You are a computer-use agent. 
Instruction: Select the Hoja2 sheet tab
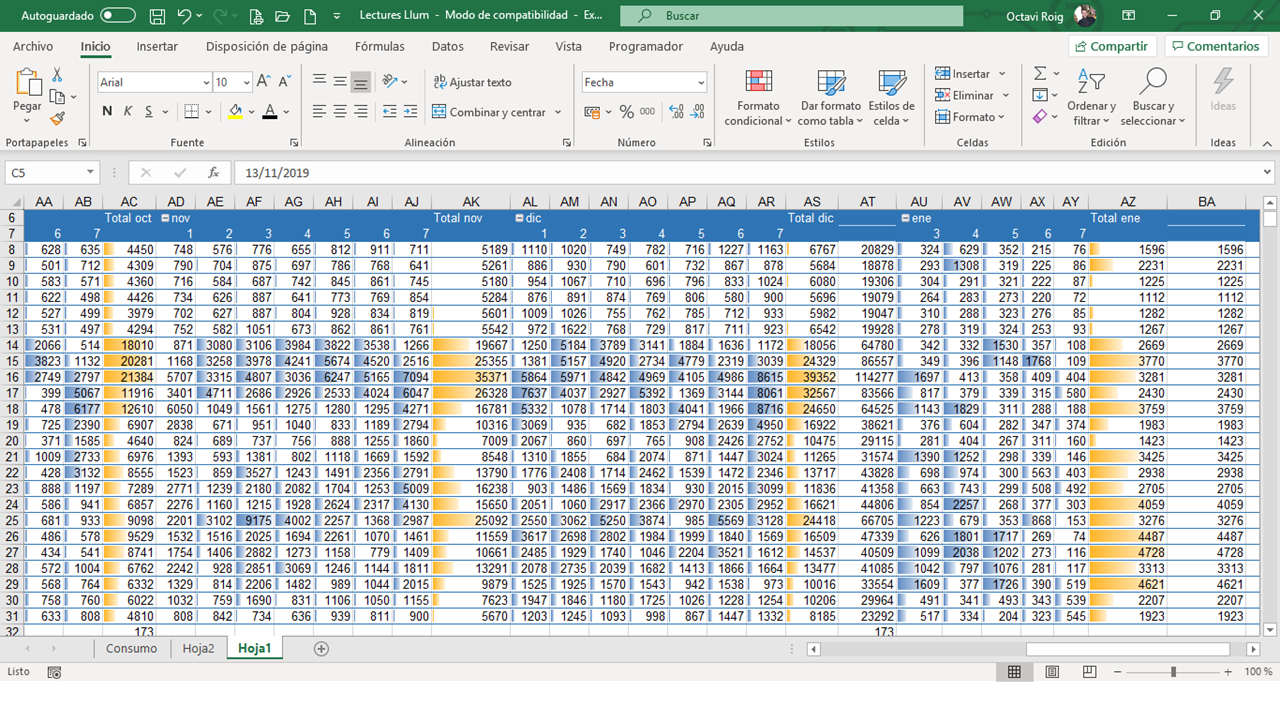(x=198, y=648)
